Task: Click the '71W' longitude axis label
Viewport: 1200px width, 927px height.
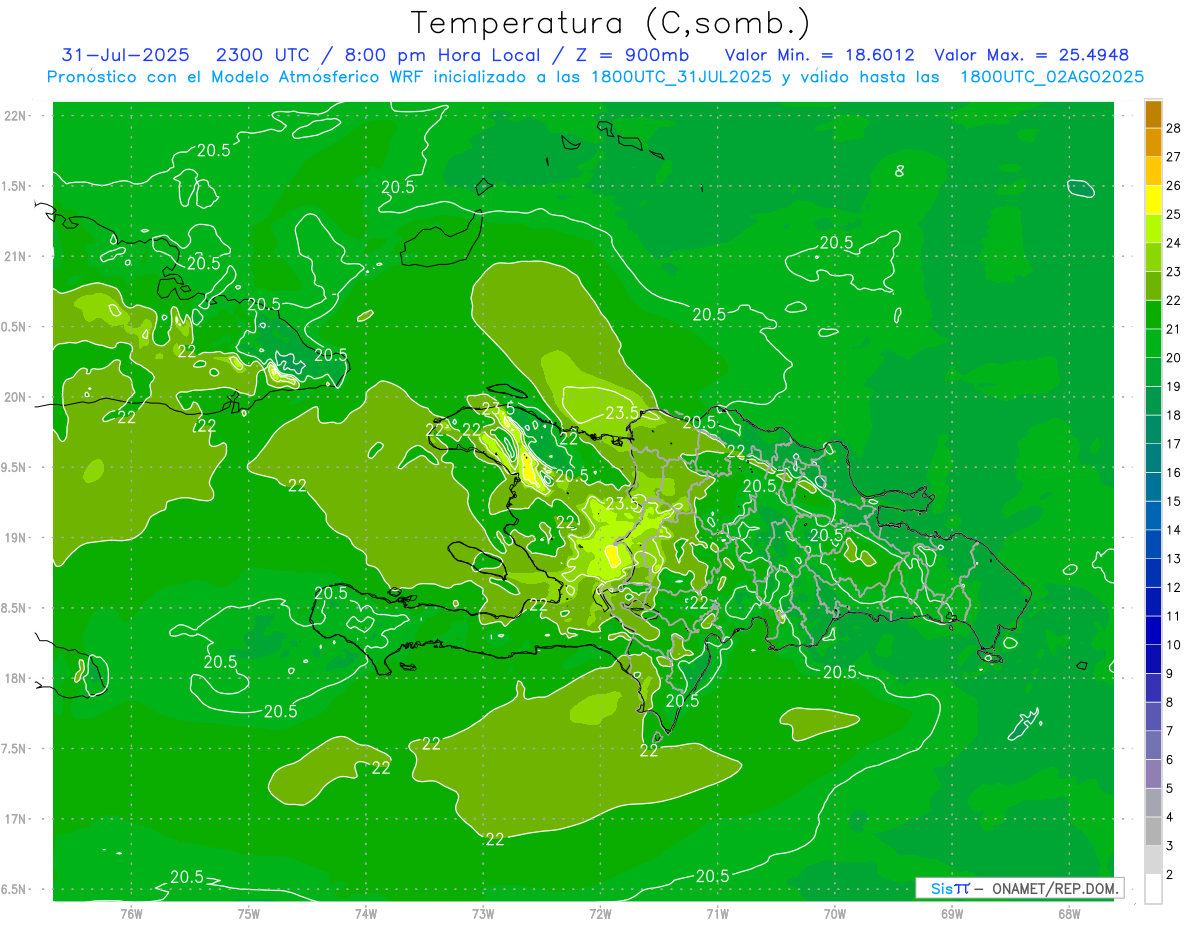Action: [x=717, y=914]
